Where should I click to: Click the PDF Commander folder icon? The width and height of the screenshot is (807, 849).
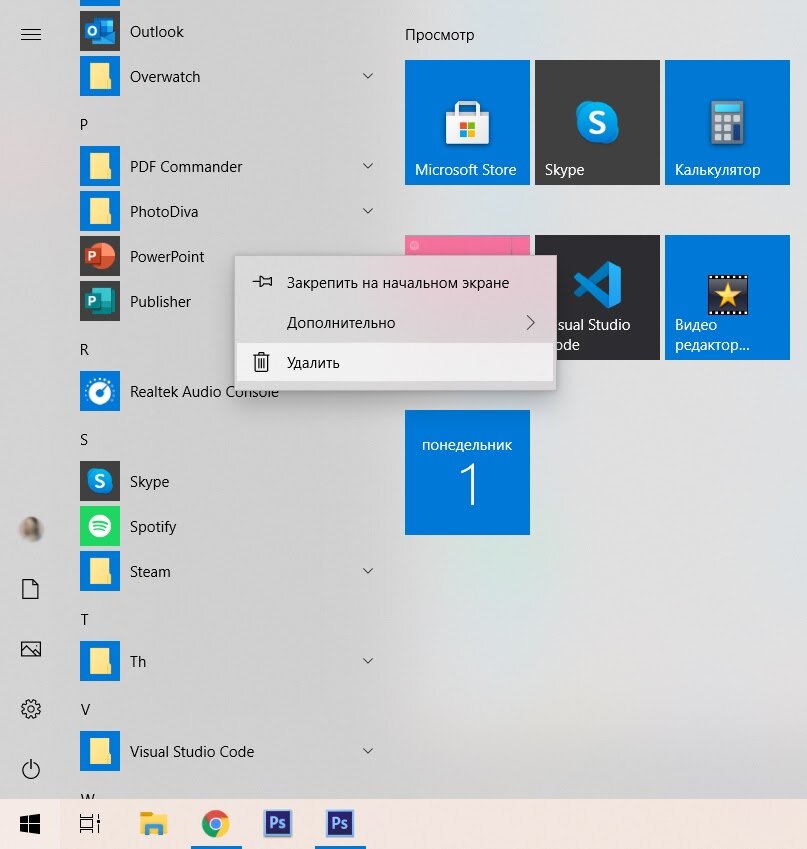tap(100, 166)
